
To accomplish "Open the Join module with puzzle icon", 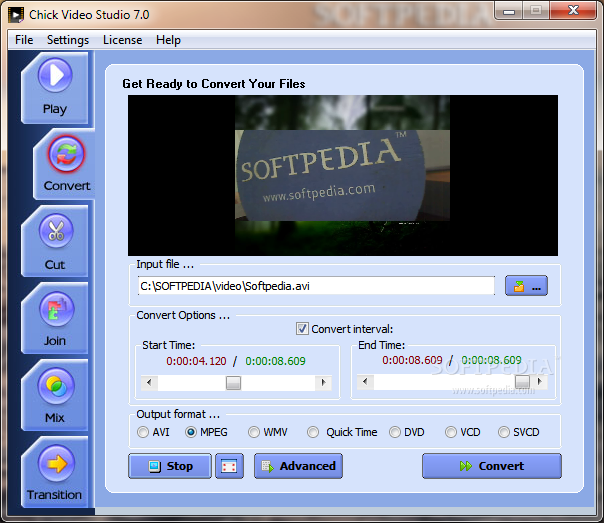I will point(55,318).
